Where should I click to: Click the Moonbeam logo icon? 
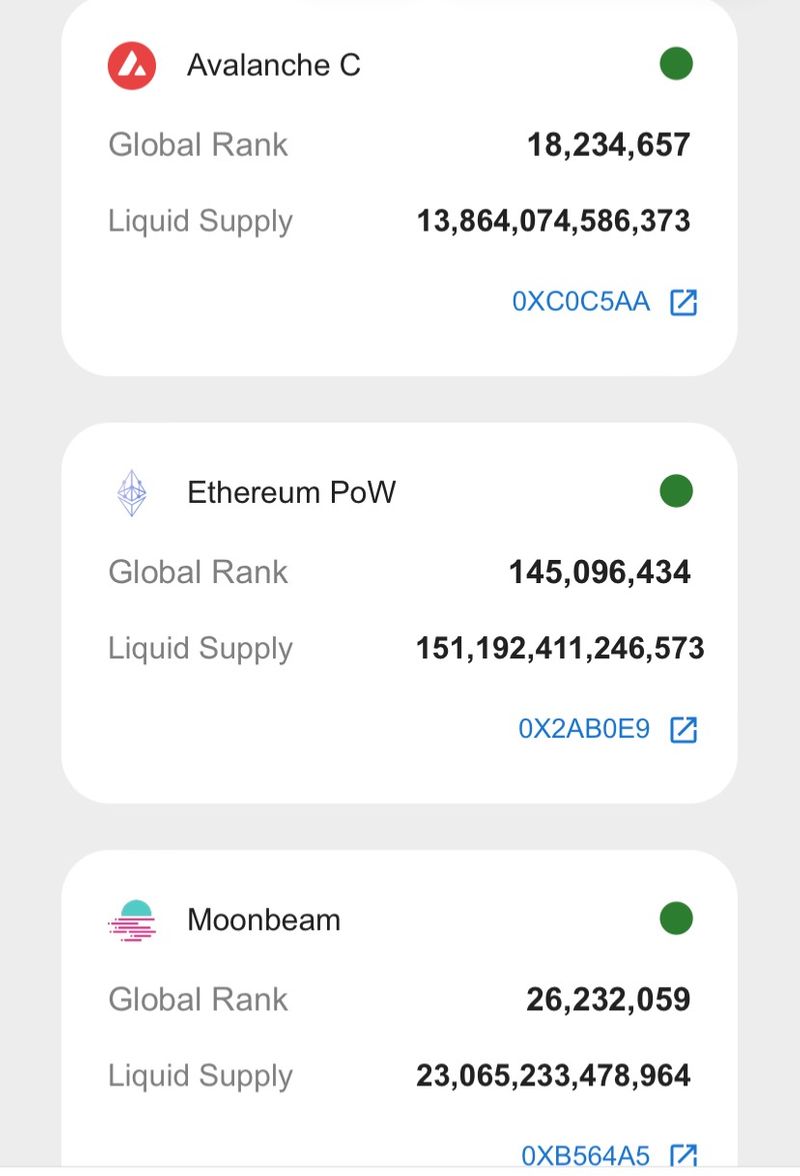coord(132,920)
